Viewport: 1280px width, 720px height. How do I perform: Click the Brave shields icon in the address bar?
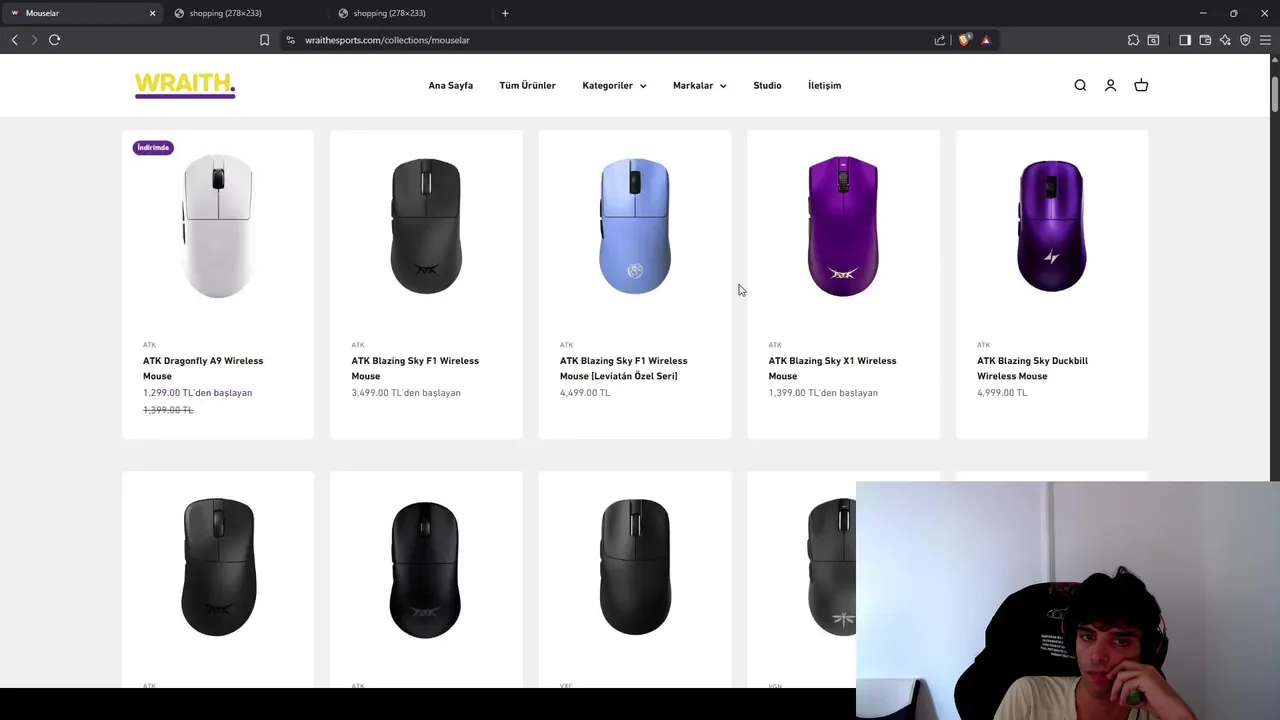(x=964, y=40)
